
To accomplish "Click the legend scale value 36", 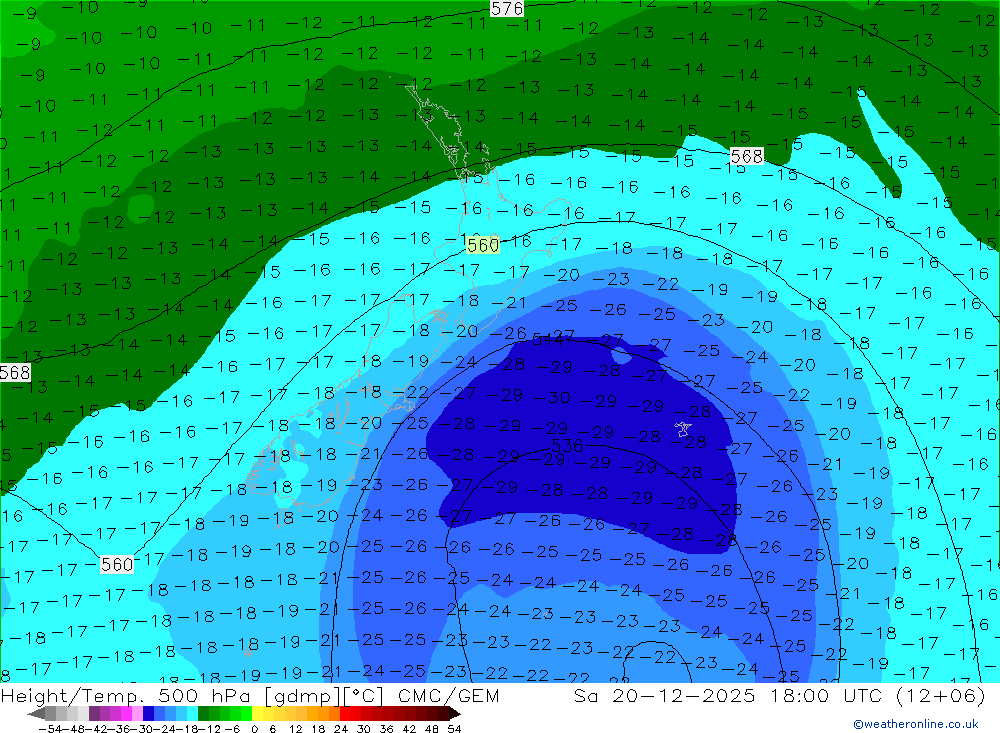I will click(x=386, y=729).
